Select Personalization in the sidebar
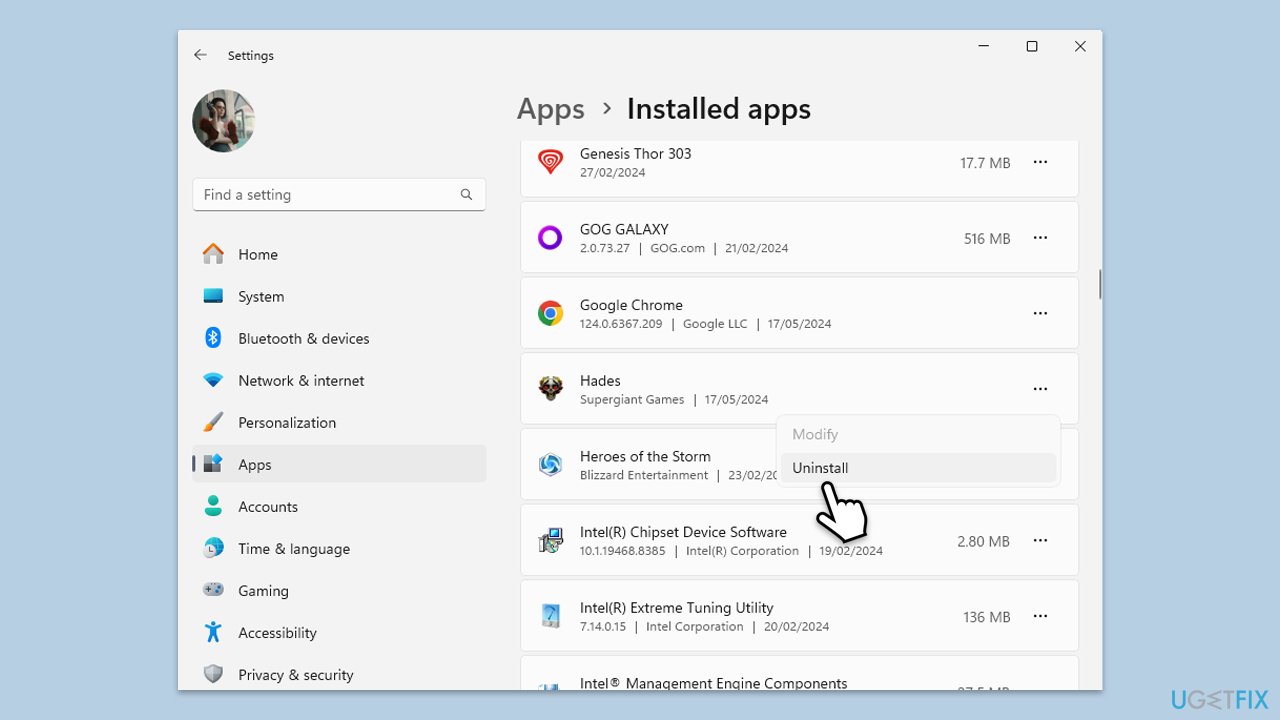This screenshot has height=720, width=1280. coord(286,423)
